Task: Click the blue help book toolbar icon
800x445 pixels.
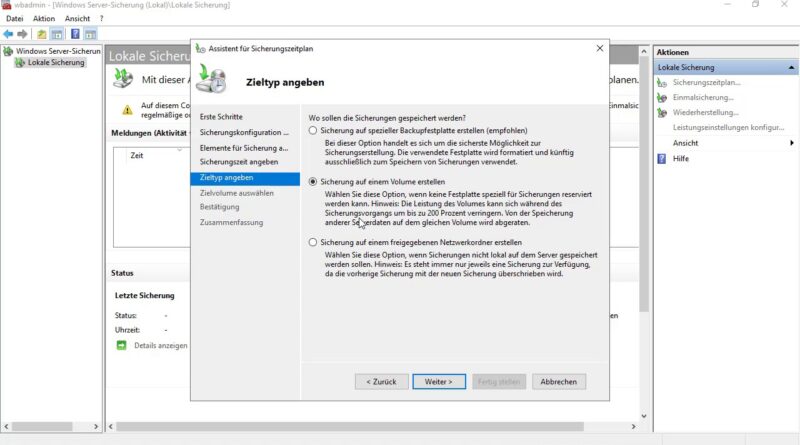Action: pyautogui.click(x=75, y=34)
